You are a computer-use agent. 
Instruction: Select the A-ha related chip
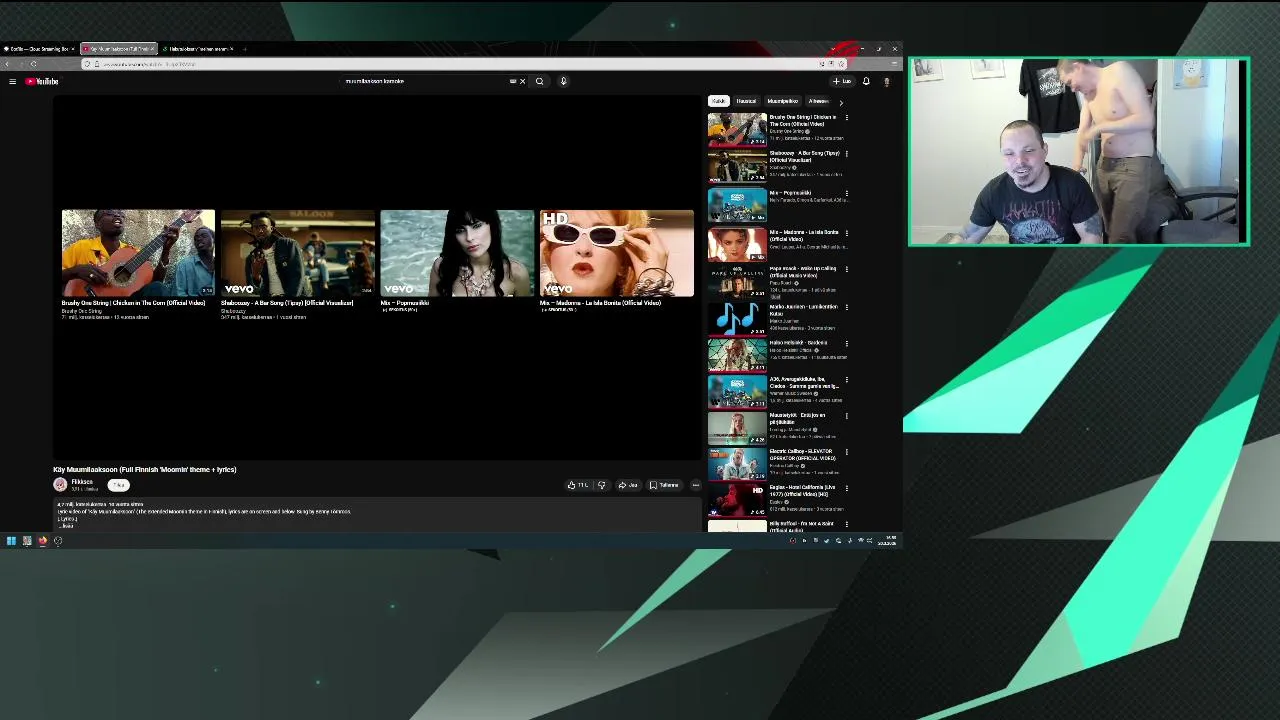pos(818,101)
